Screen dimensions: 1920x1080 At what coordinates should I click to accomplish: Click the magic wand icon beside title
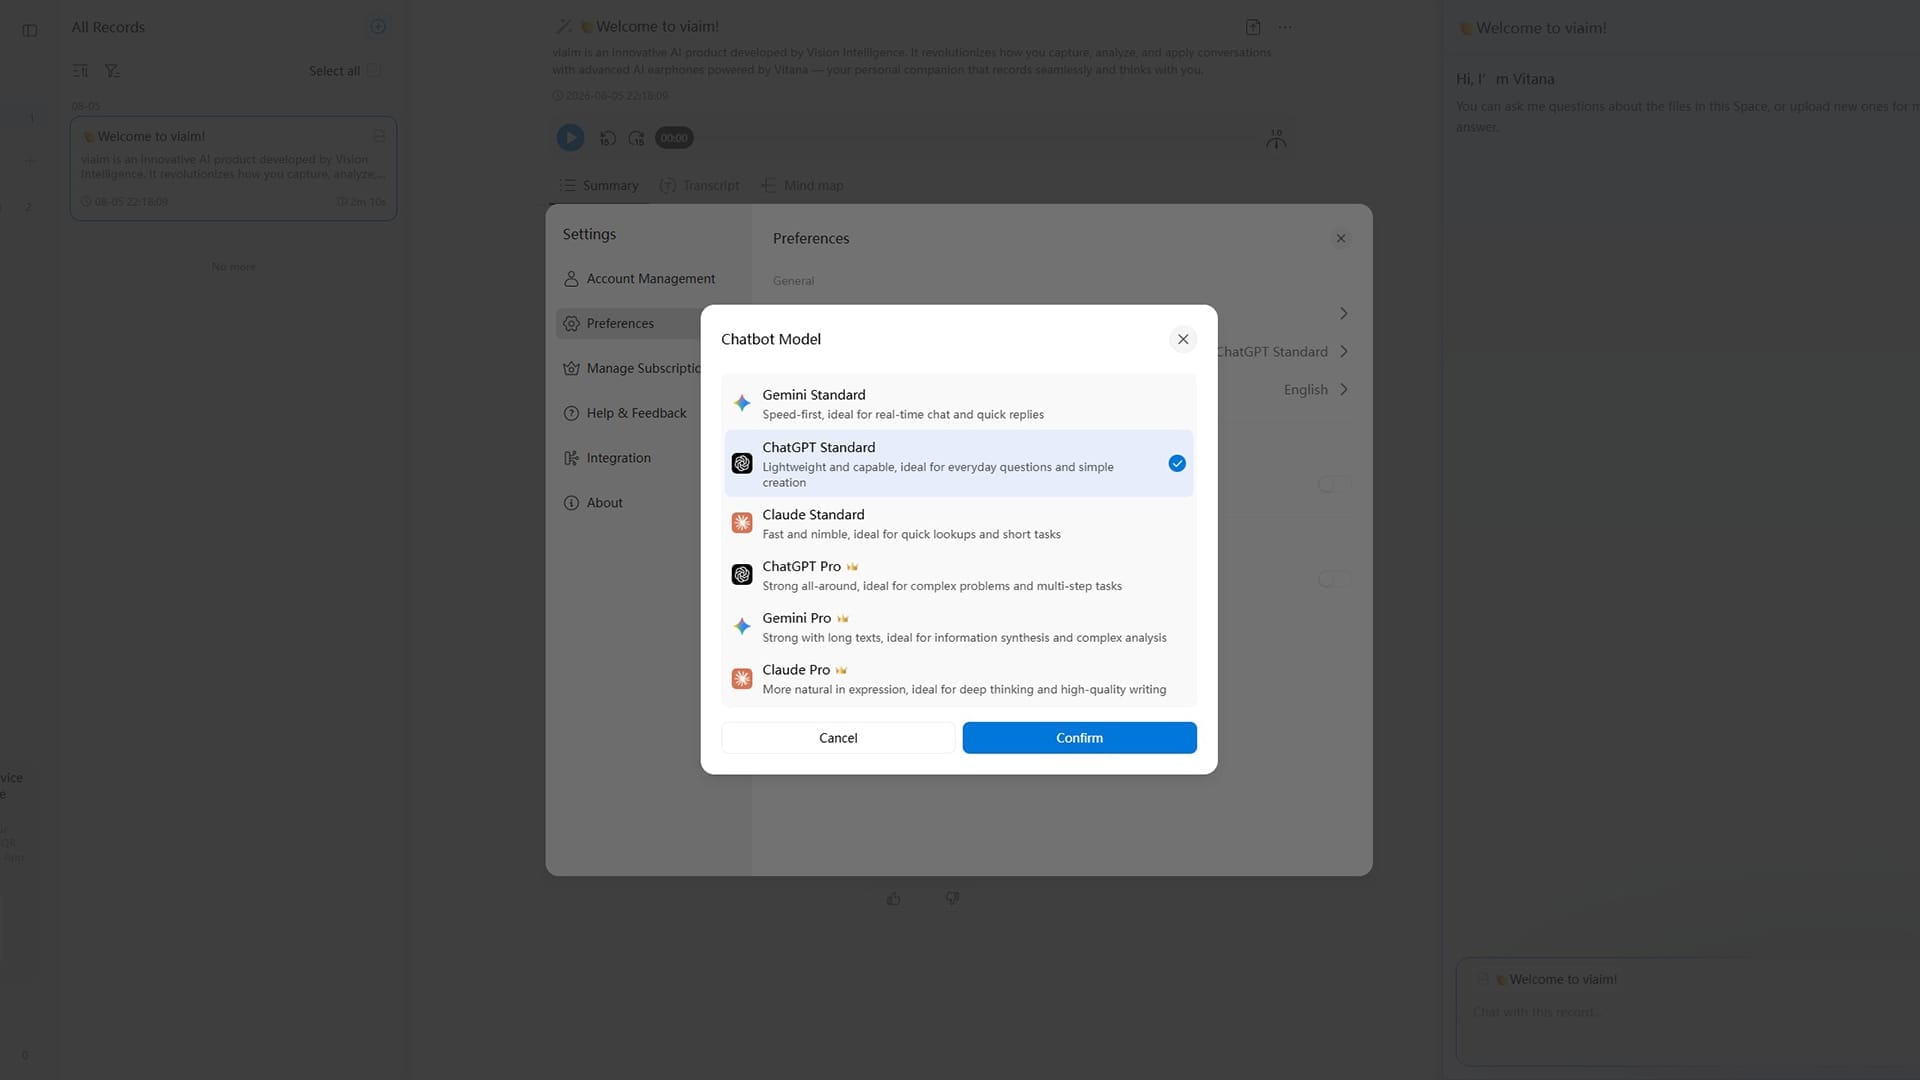[564, 27]
